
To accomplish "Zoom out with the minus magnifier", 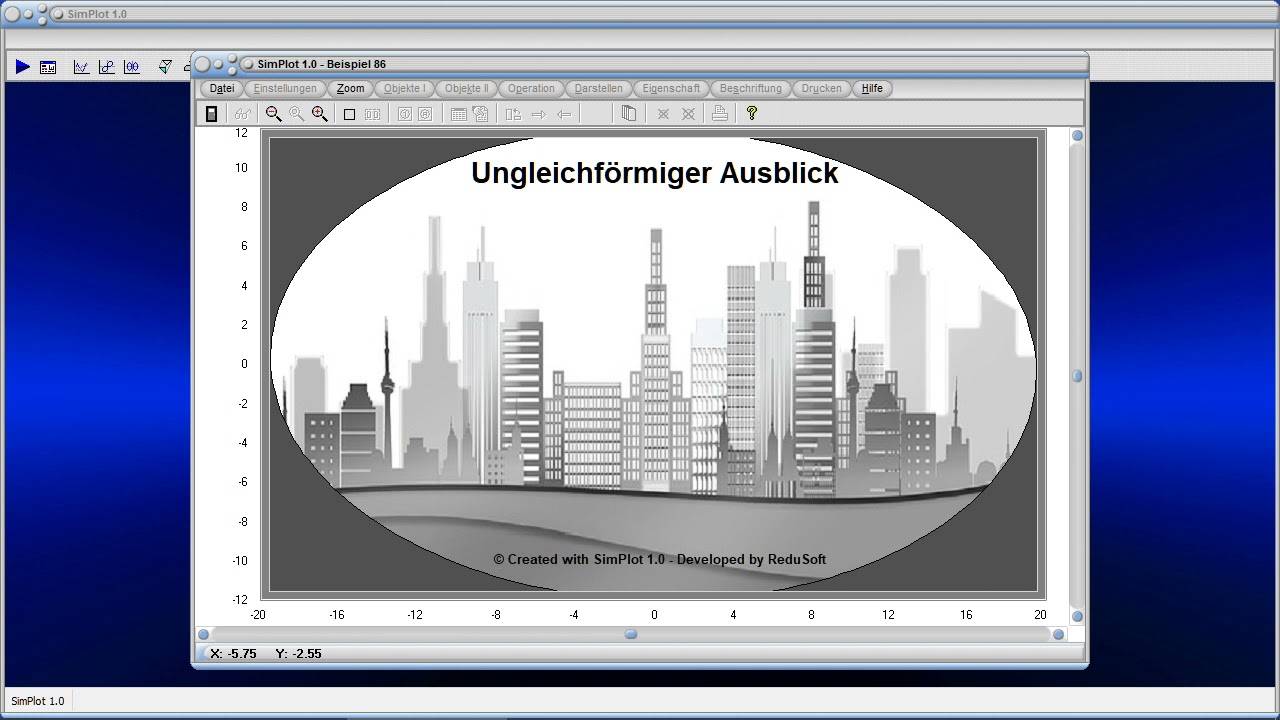I will pos(273,114).
